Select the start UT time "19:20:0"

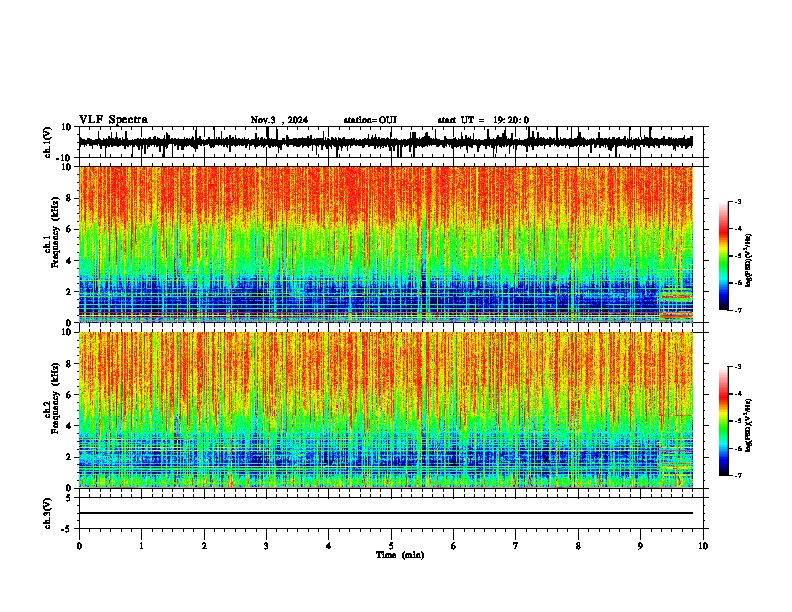click(x=511, y=120)
